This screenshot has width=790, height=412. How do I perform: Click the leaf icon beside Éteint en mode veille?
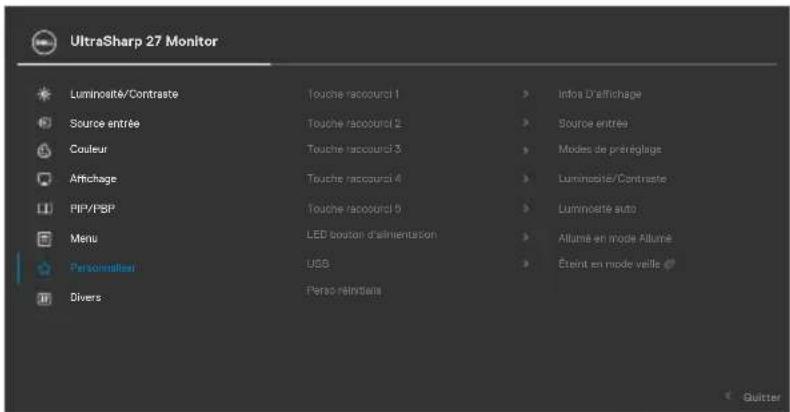click(670, 264)
